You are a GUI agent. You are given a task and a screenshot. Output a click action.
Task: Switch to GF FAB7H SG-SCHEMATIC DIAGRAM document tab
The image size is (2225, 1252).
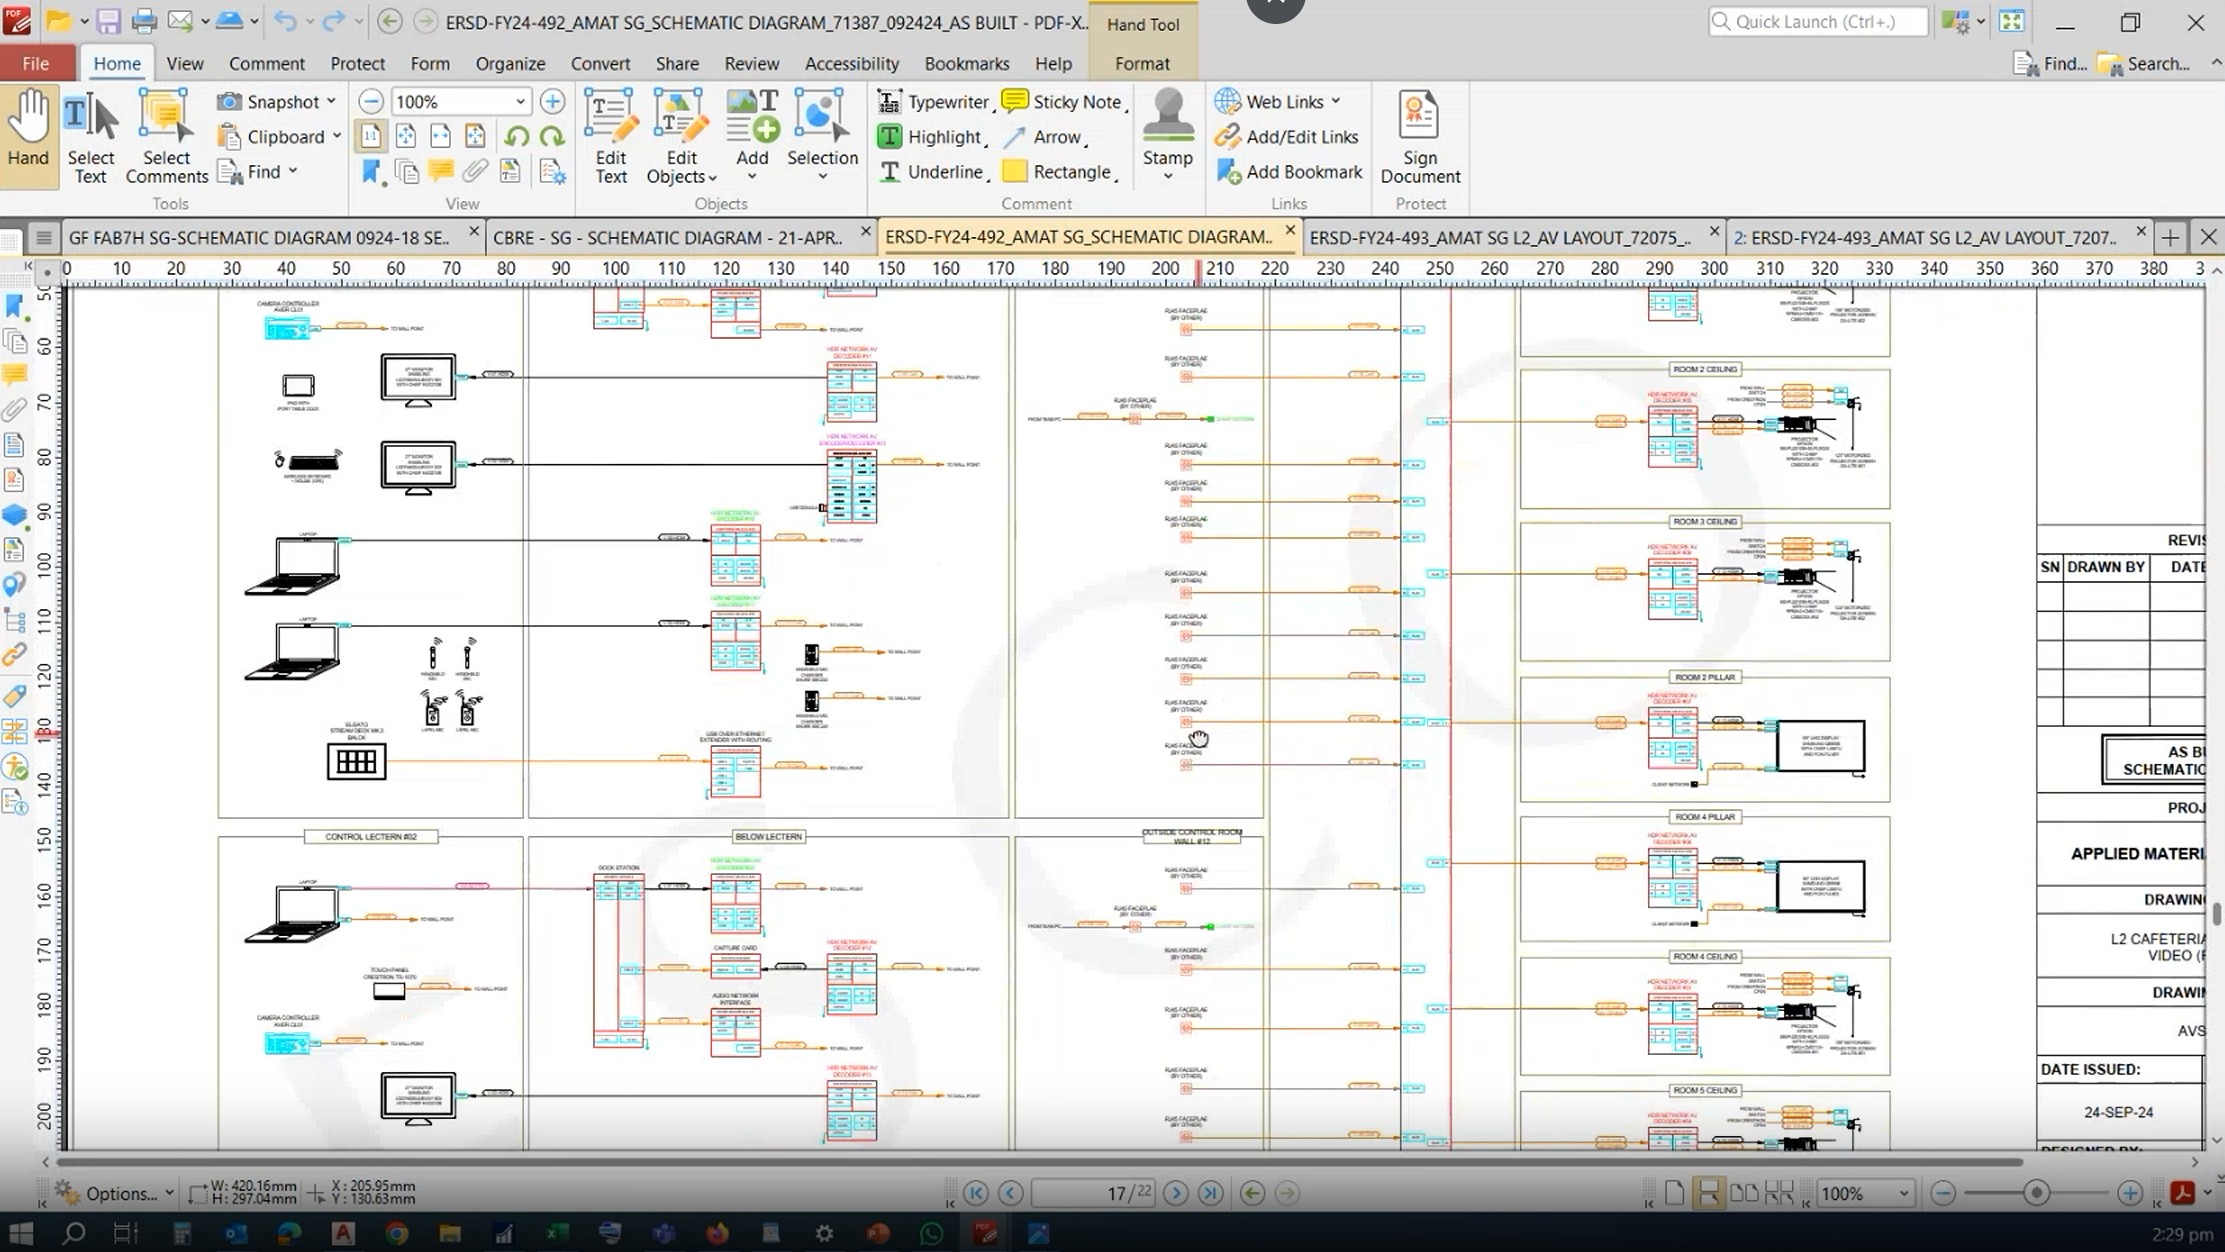click(259, 237)
